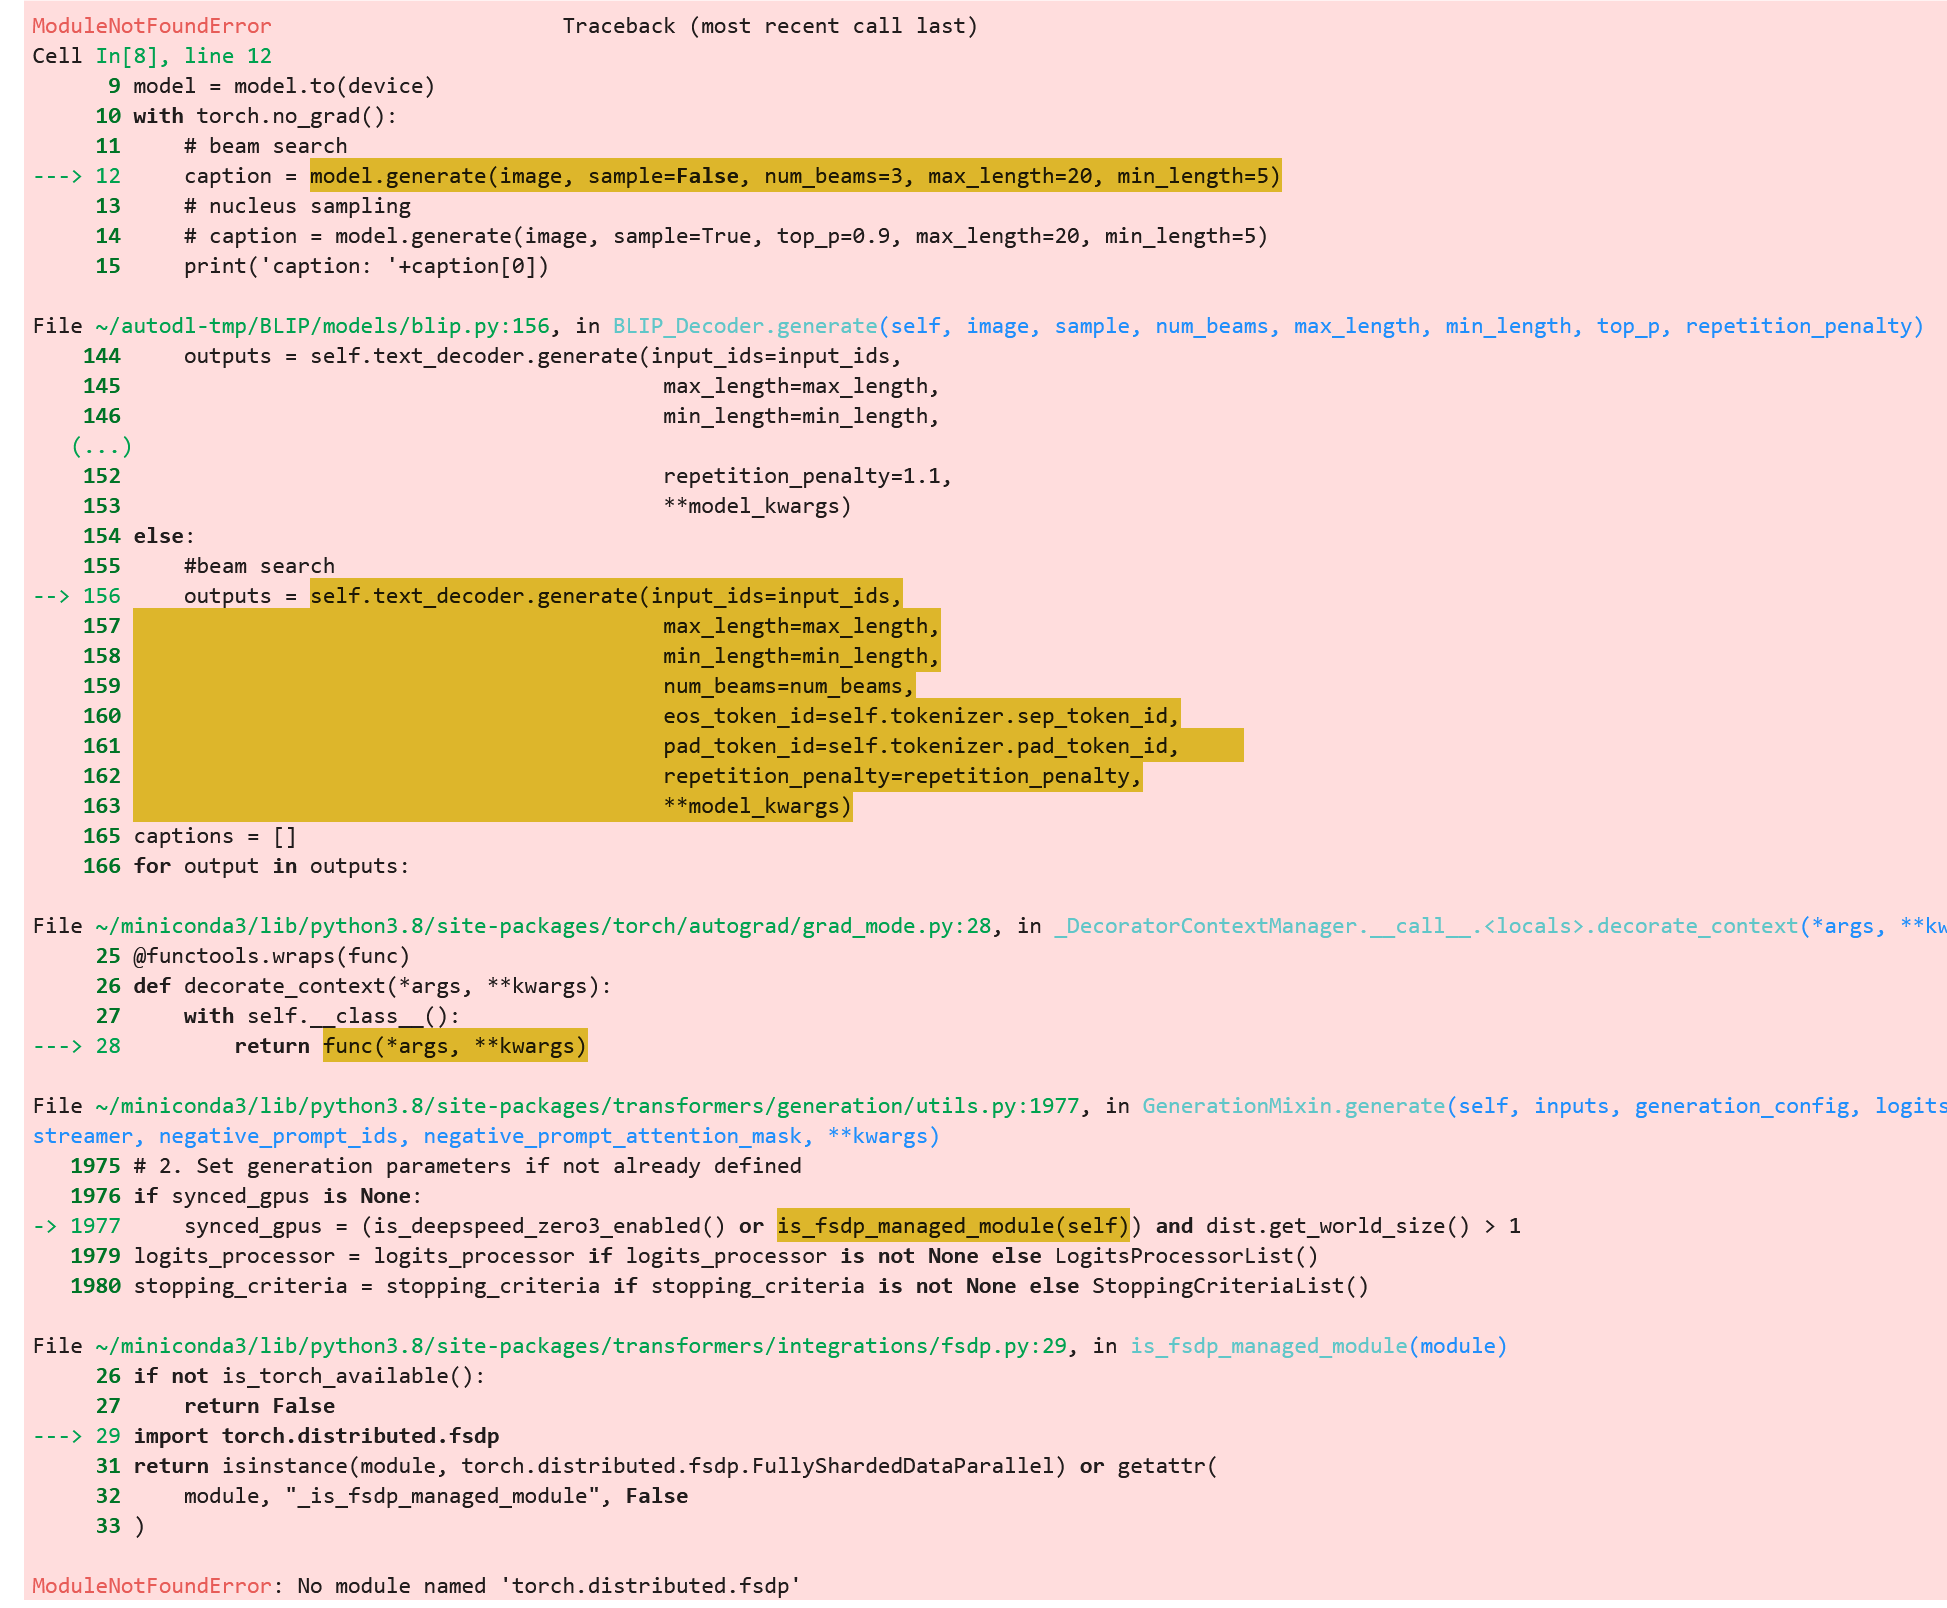1947x1608 pixels.
Task: Click the highlighted func(*args, **kwargs) call
Action: (x=455, y=1046)
